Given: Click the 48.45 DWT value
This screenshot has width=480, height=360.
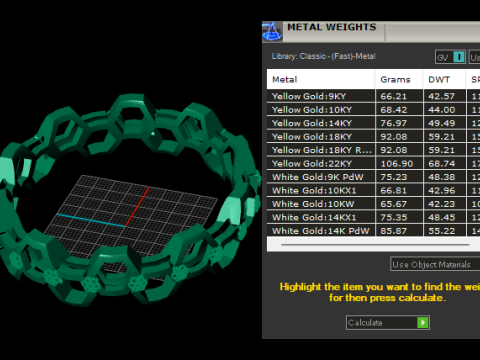Looking at the screenshot, I should click(x=442, y=217).
